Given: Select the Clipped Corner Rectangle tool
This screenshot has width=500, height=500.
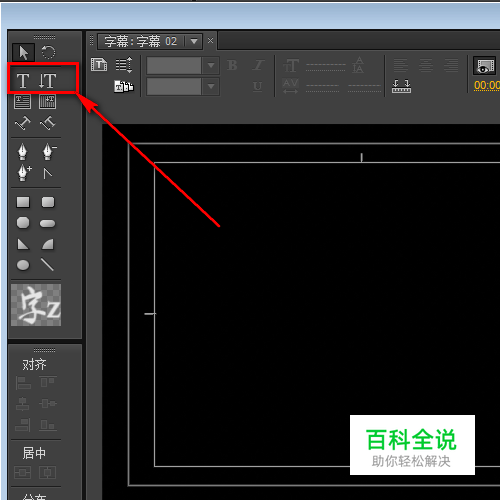Looking at the screenshot, I should click(x=23, y=223).
